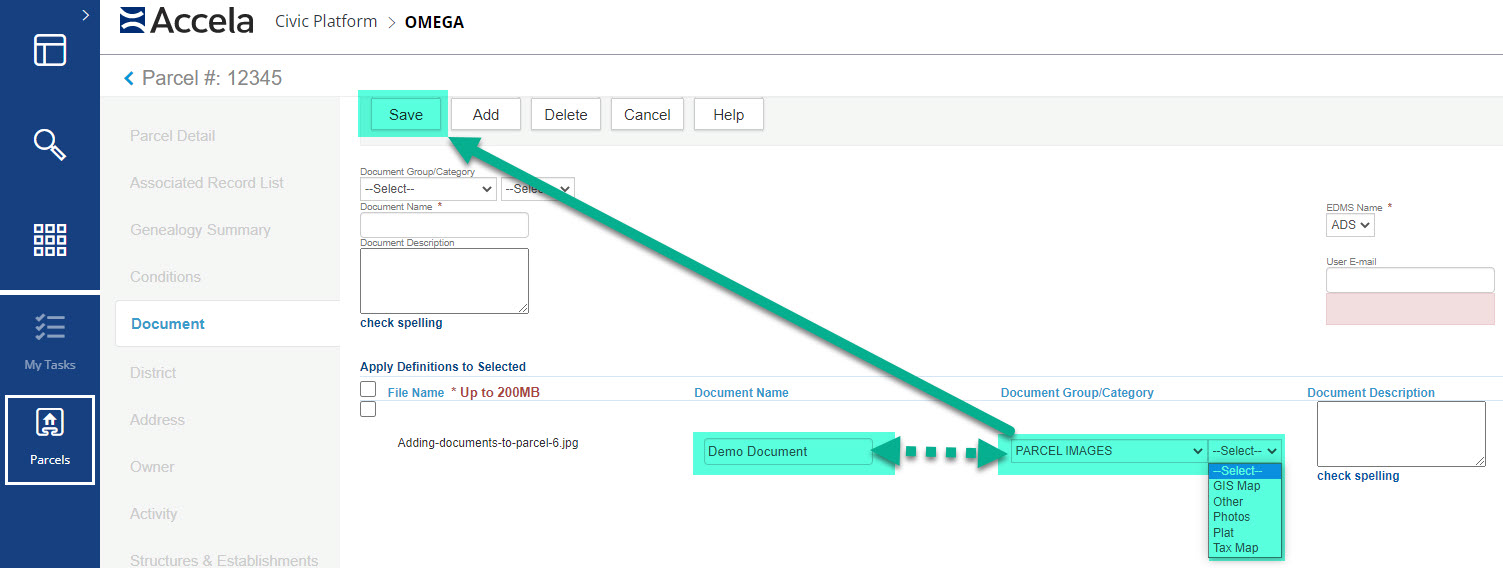Toggle the select-all checkbox beside File Name
1503x568 pixels.
click(368, 389)
